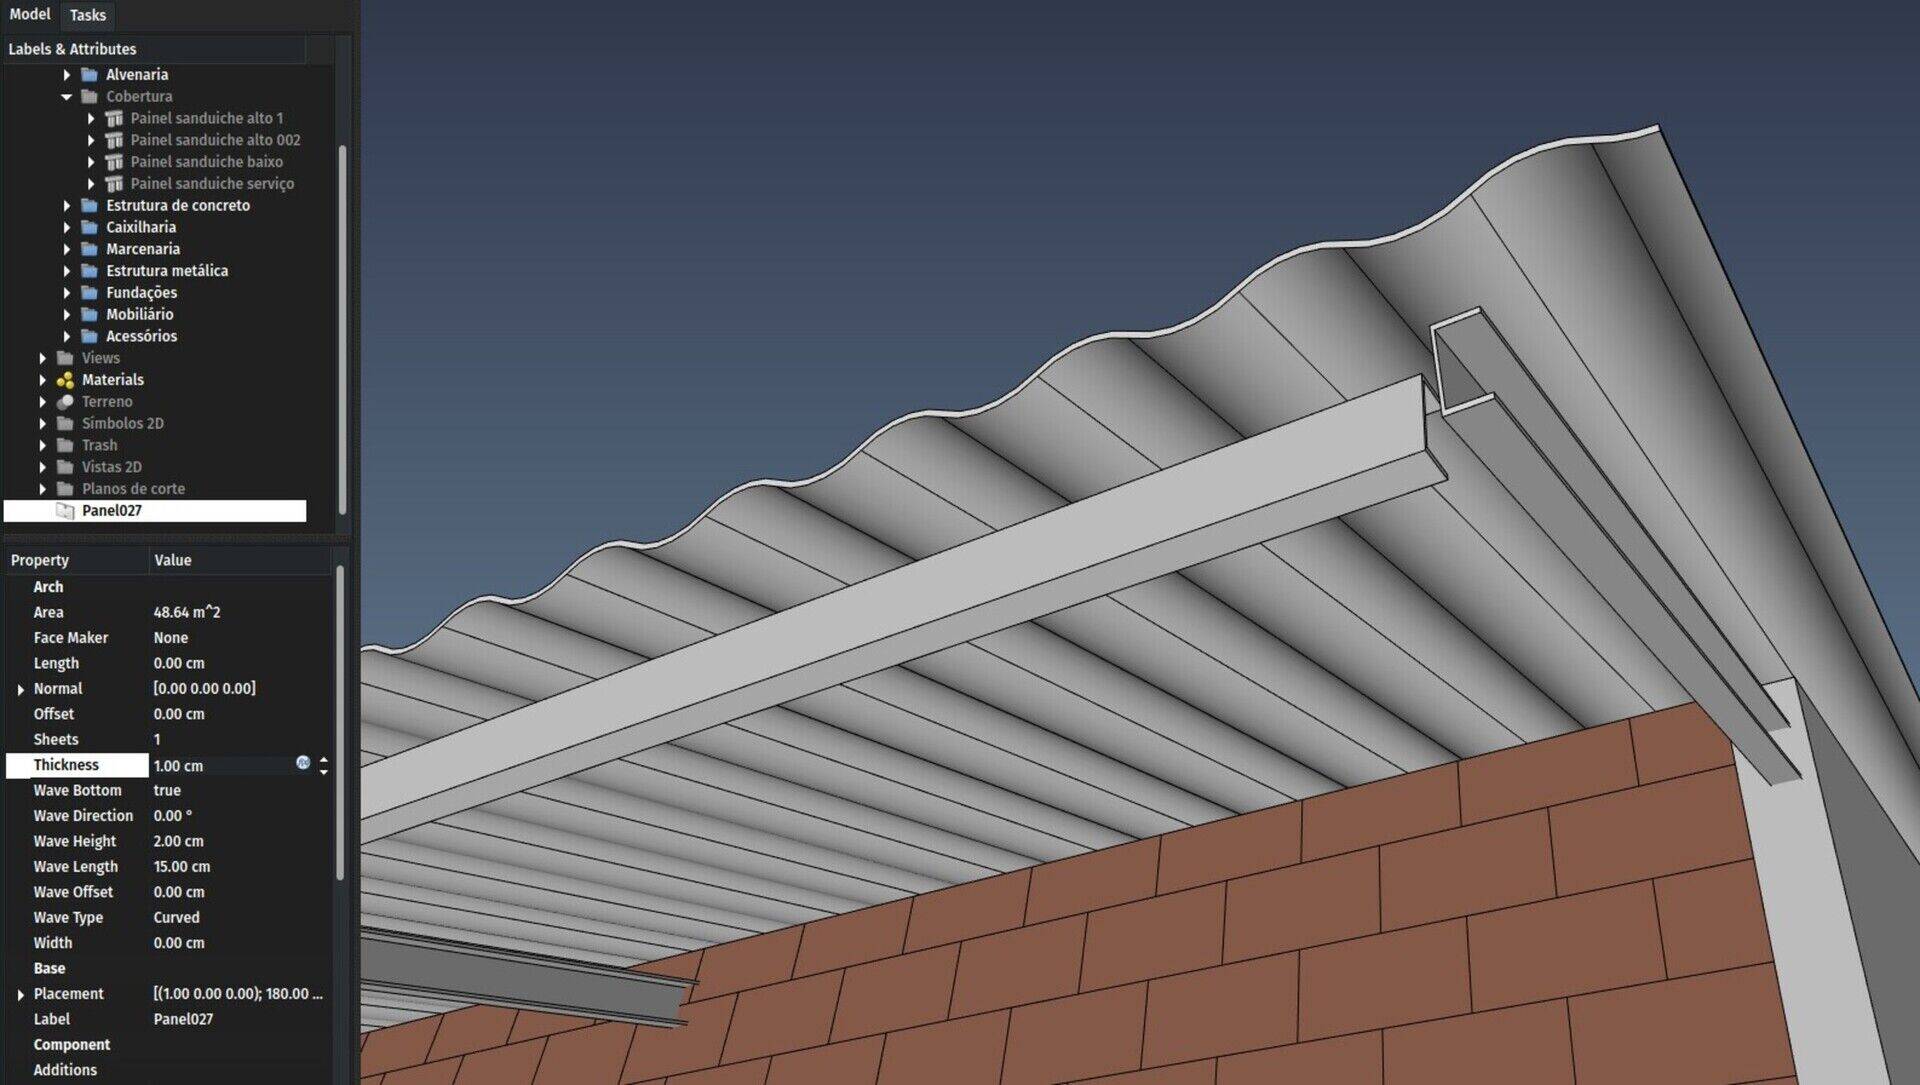The image size is (1920, 1085).
Task: Click the increment arrow for Thickness
Action: coord(327,758)
